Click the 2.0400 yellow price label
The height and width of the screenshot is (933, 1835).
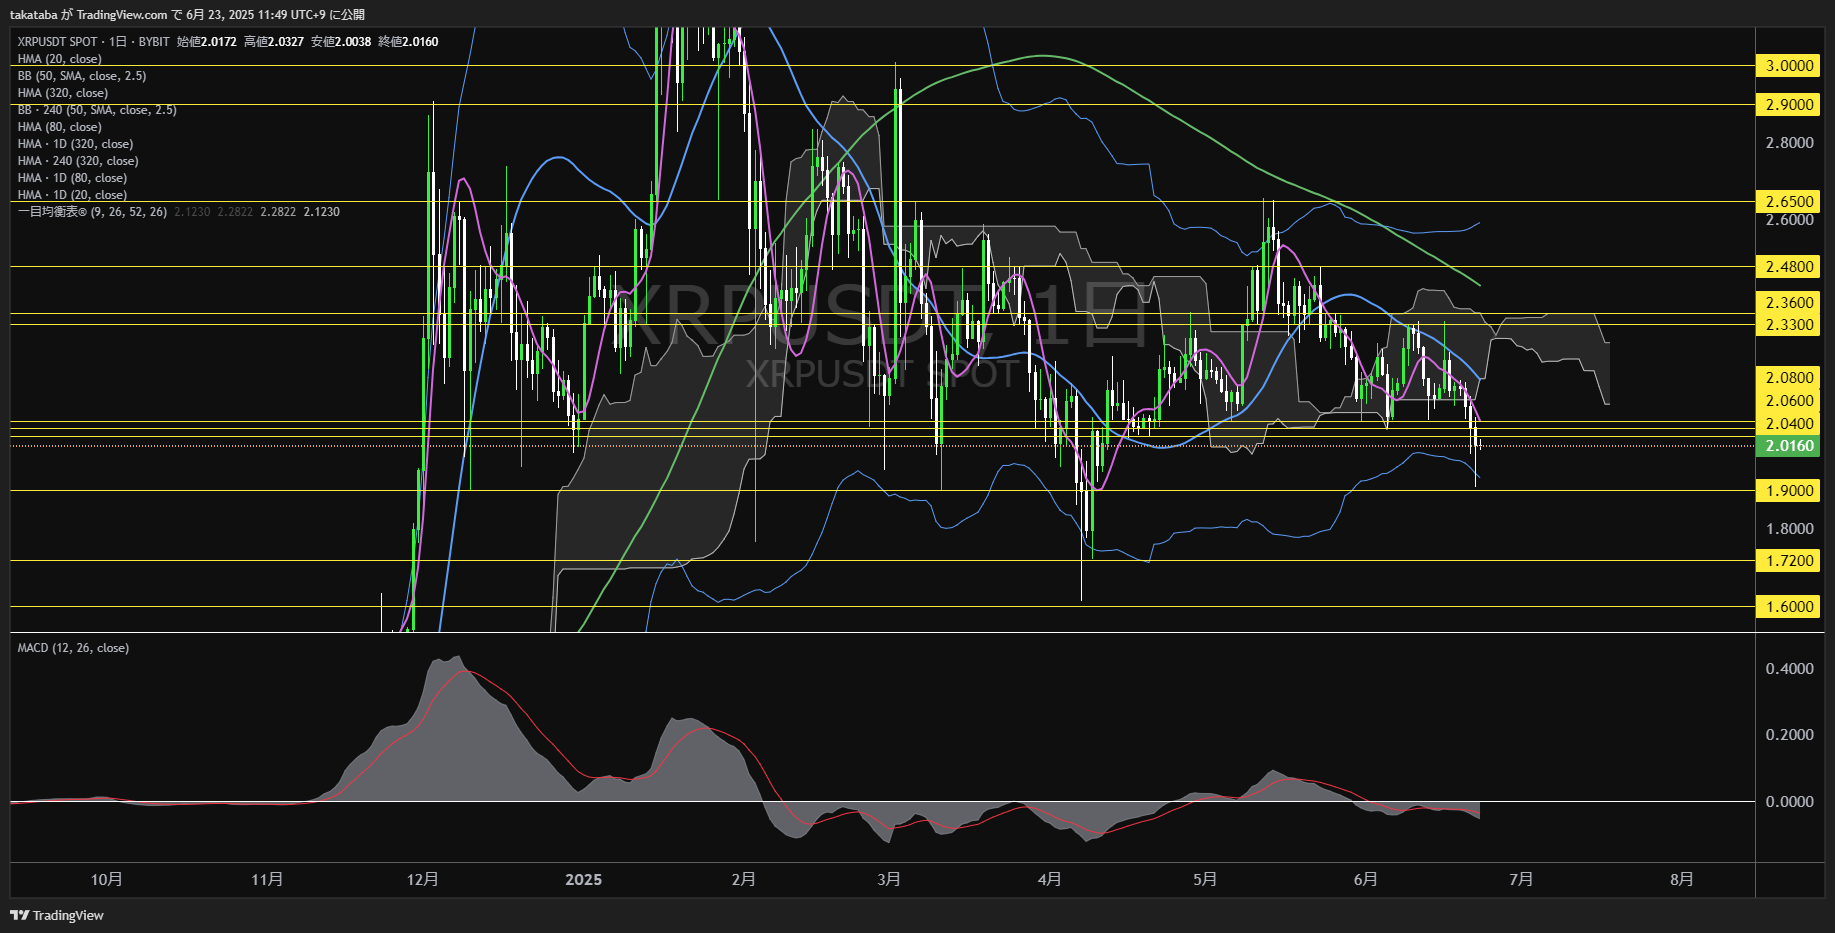tap(1789, 424)
